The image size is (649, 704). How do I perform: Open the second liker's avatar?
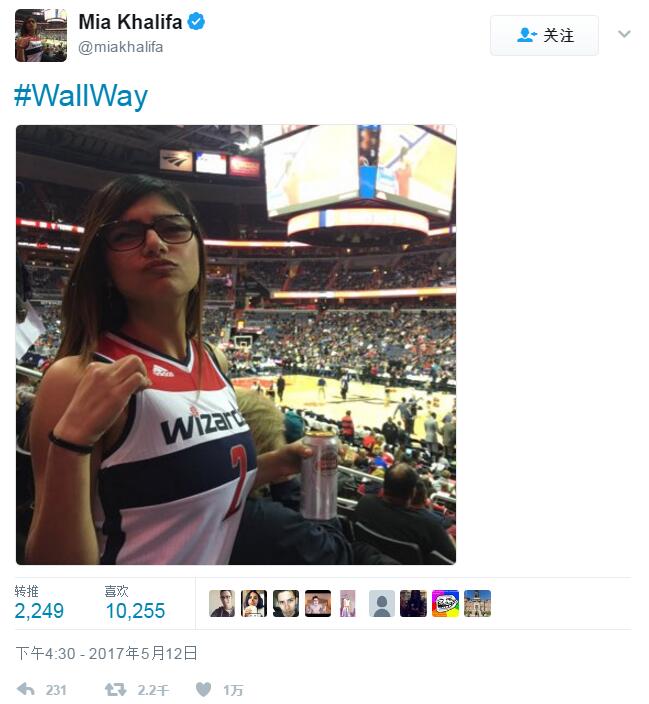254,603
